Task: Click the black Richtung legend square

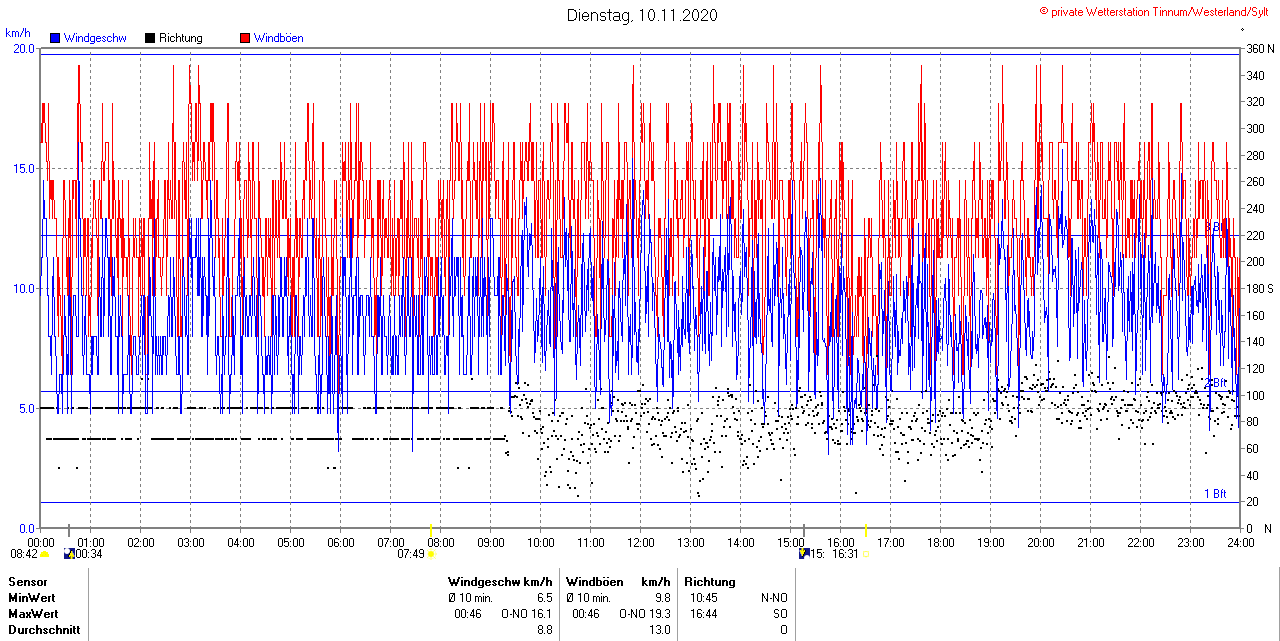Action: click(x=150, y=38)
